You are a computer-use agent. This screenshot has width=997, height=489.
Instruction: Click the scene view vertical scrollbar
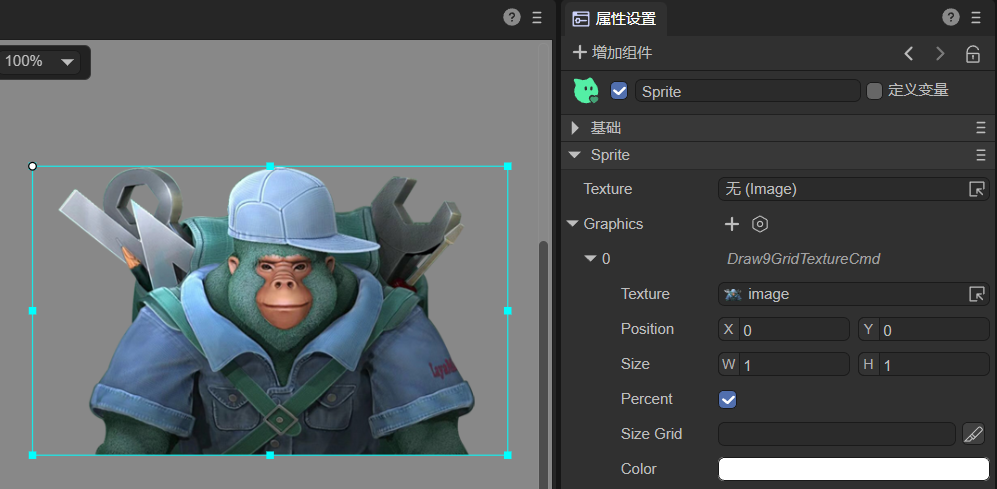pos(544,366)
